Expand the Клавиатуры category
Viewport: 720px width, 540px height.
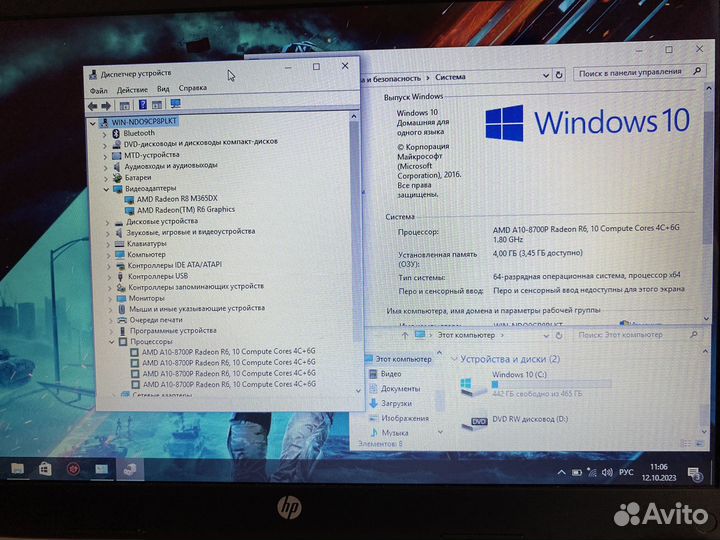point(108,245)
